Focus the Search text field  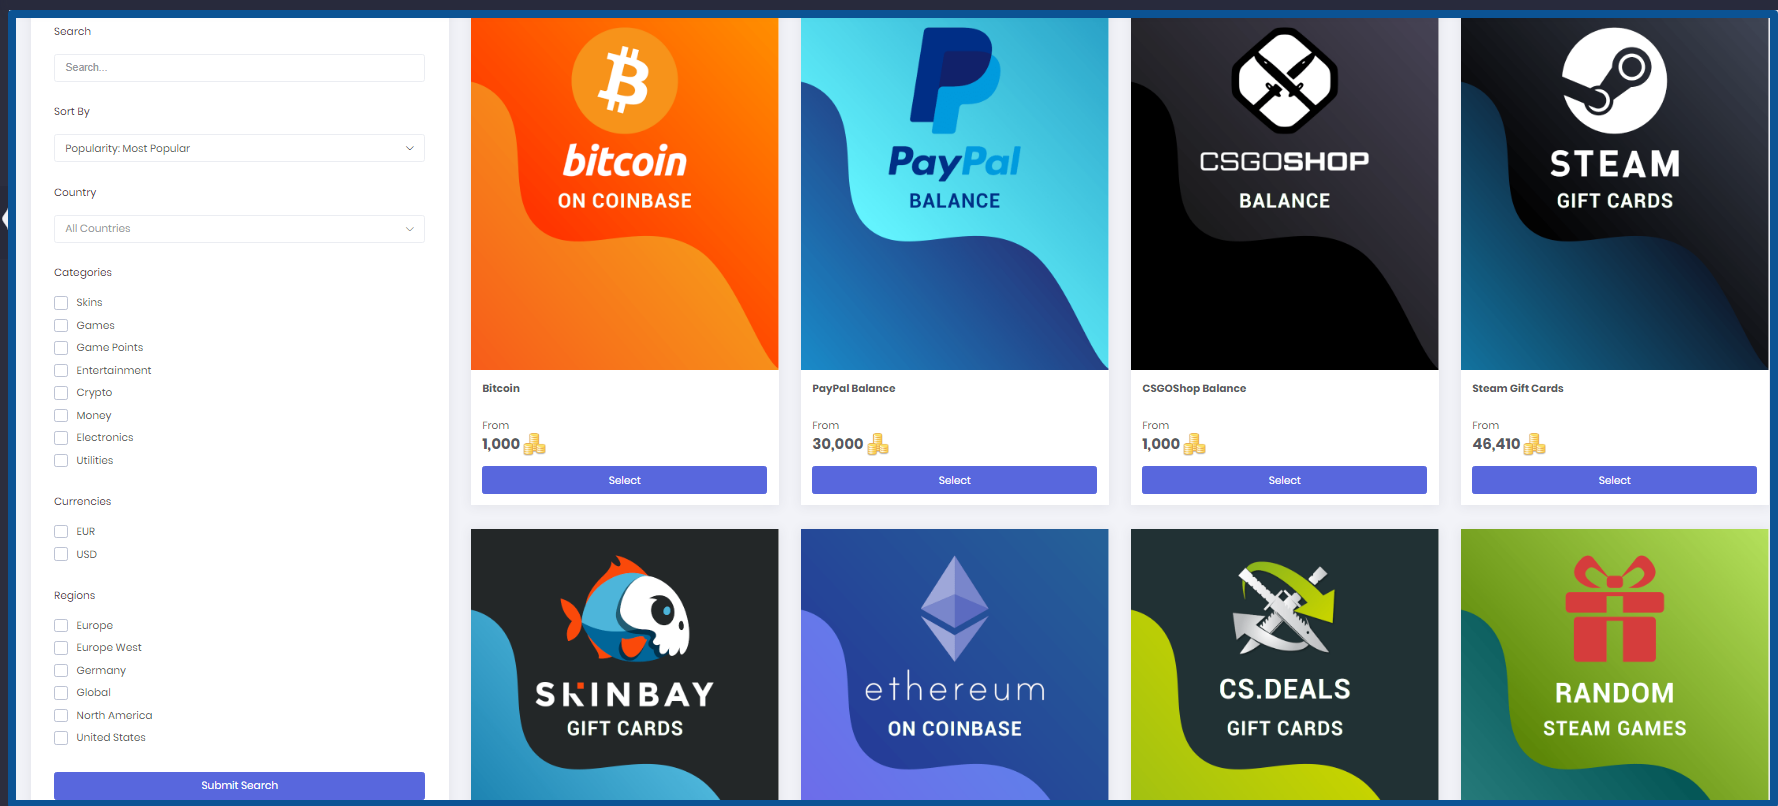coord(239,68)
